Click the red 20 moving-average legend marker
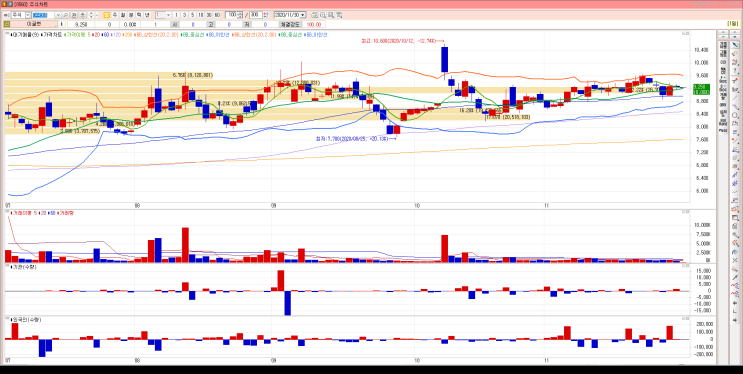The height and width of the screenshot is (374, 743). pyautogui.click(x=97, y=35)
